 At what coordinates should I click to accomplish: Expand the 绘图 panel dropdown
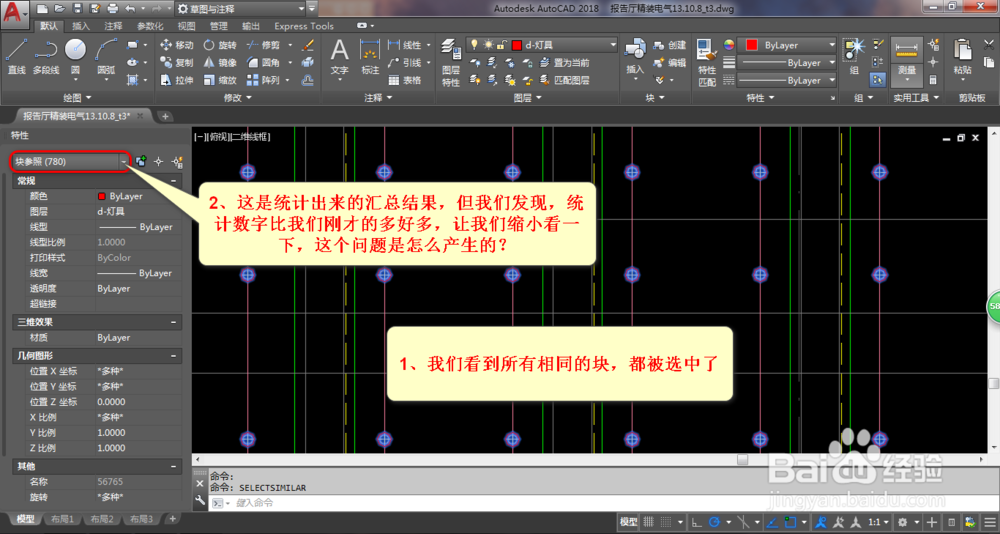(78, 98)
